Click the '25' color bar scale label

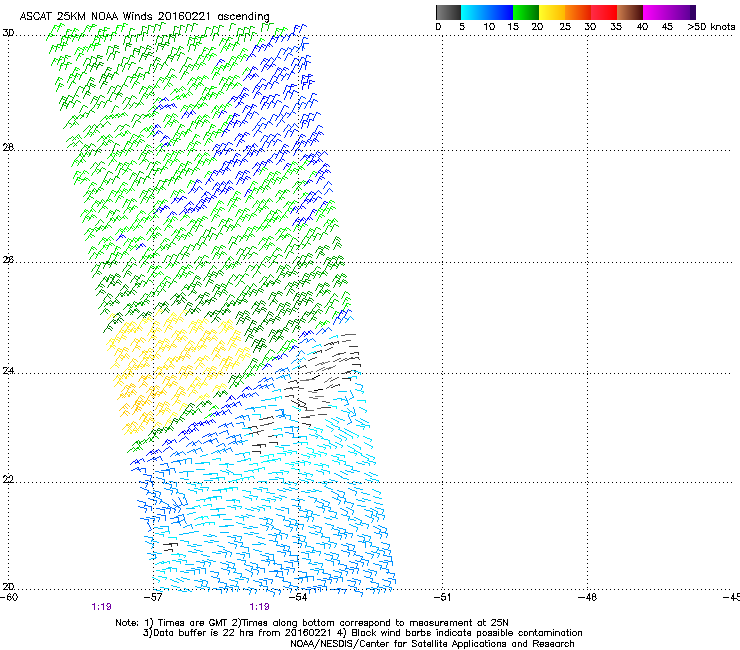[x=565, y=27]
